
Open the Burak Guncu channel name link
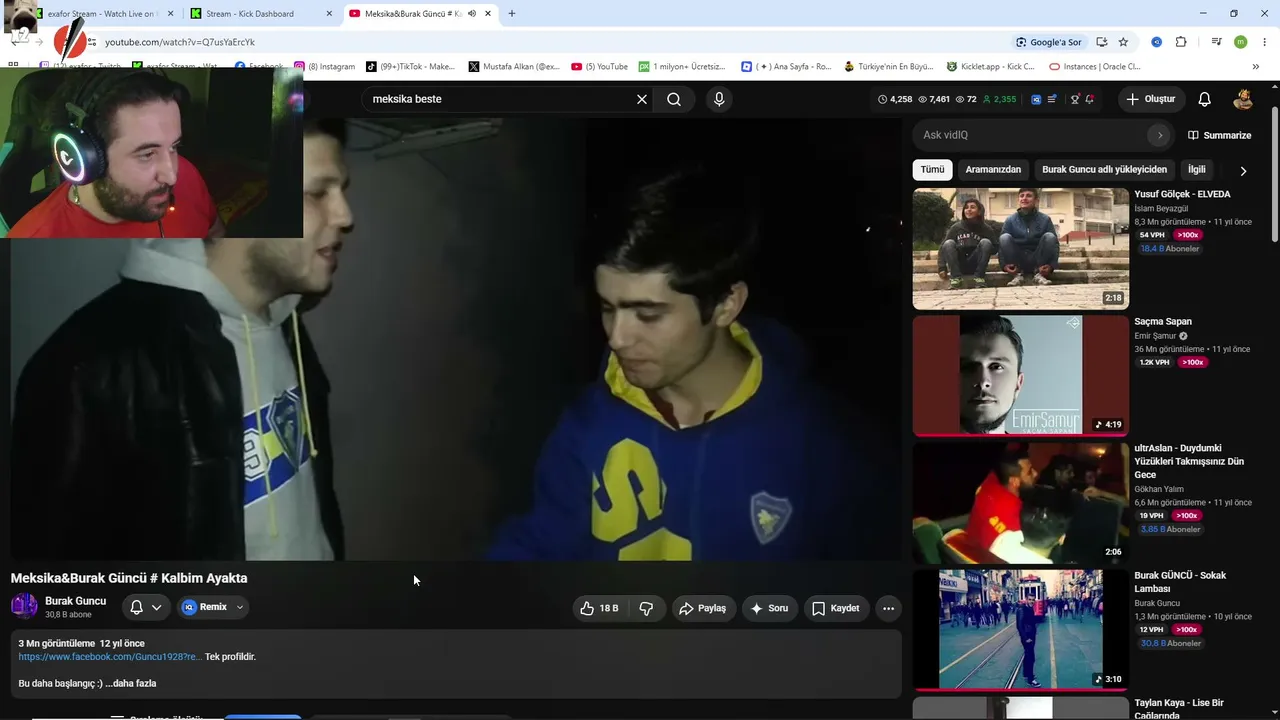click(75, 601)
